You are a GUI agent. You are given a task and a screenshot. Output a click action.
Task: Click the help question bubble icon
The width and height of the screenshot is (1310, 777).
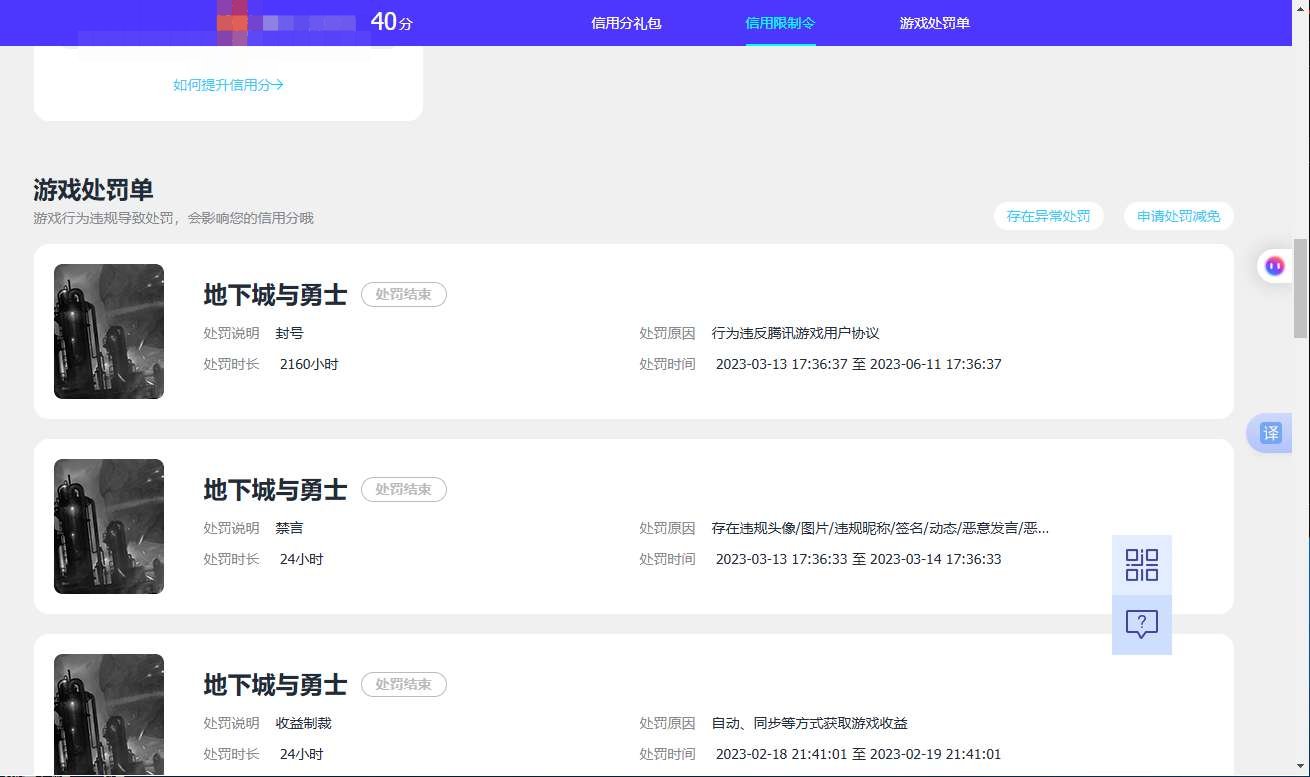coord(1141,625)
